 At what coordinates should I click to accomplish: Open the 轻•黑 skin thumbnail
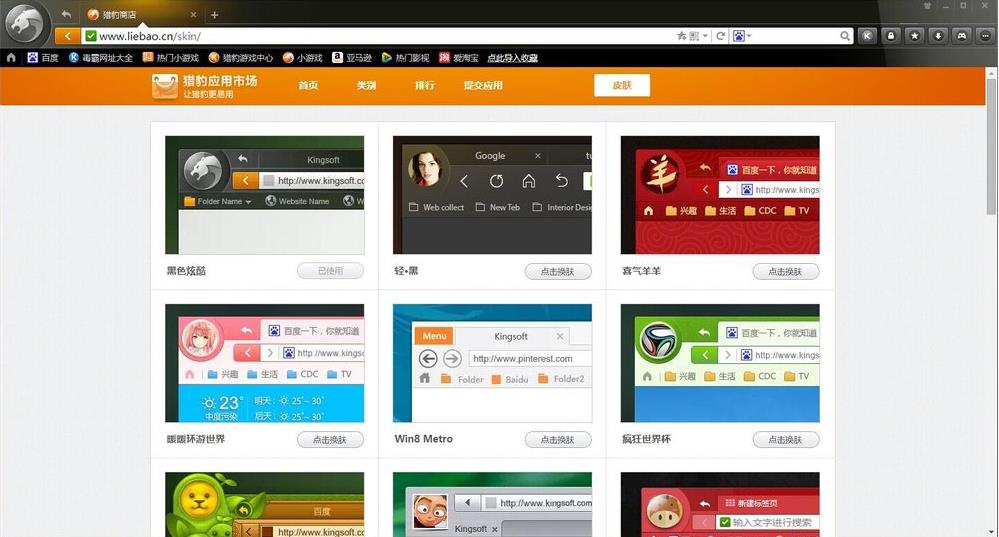click(492, 195)
